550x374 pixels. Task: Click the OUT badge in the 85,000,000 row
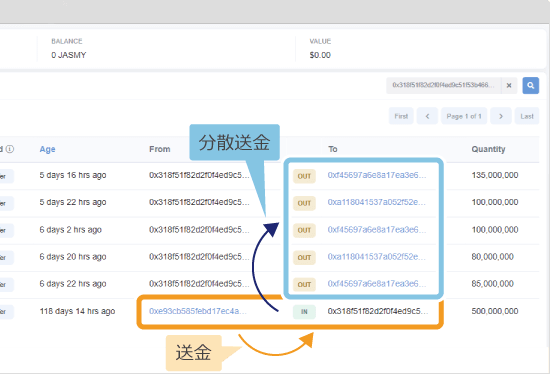pyautogui.click(x=304, y=285)
